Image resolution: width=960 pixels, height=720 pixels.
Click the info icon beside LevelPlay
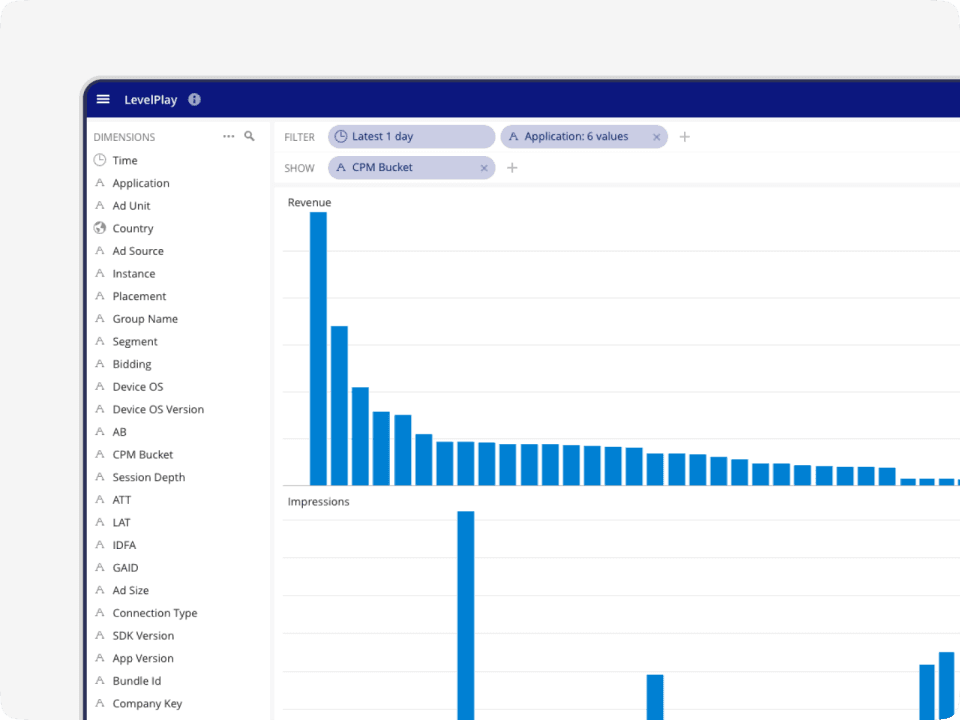(x=194, y=99)
